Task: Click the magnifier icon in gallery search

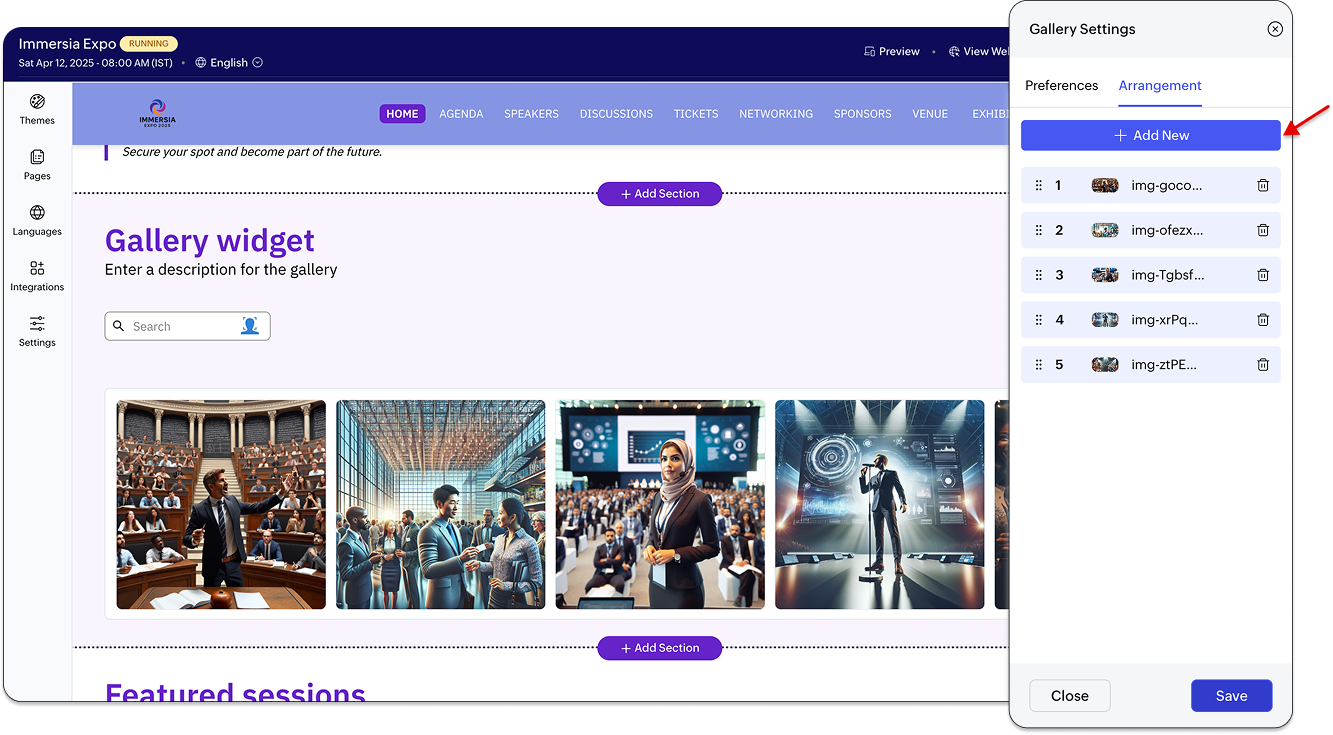Action: pos(119,326)
